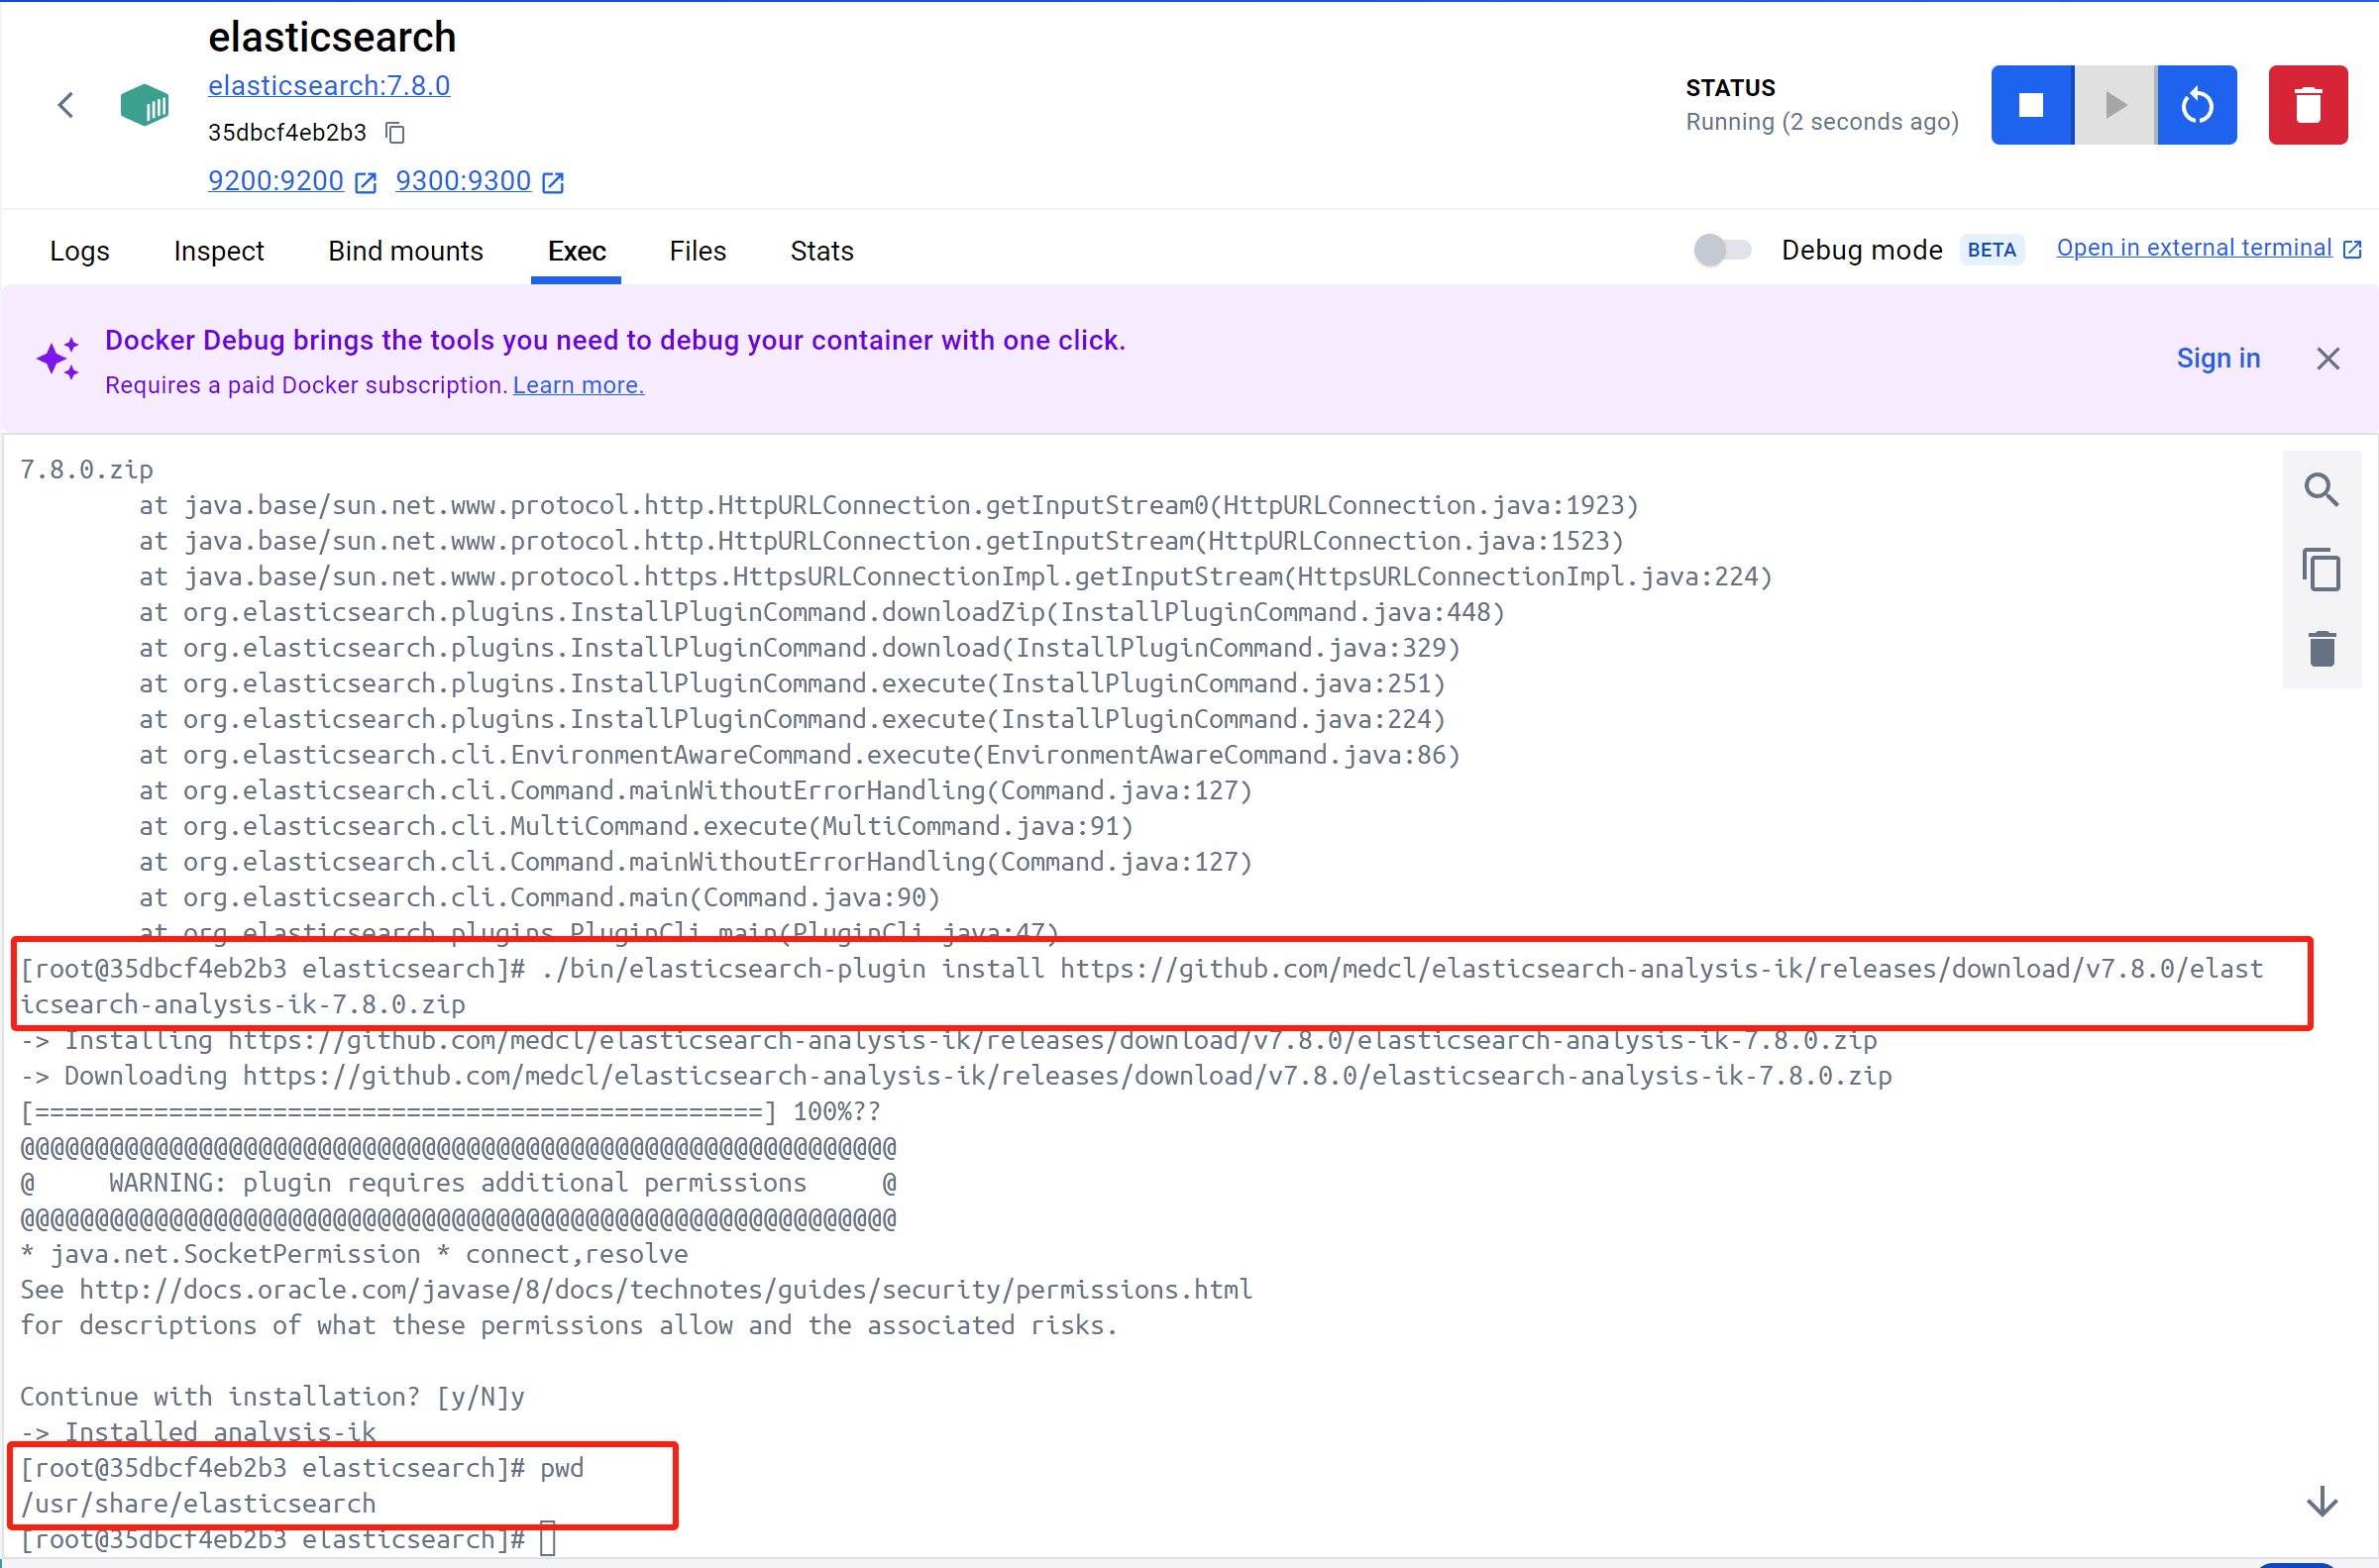This screenshot has height=1568, width=2379.
Task: Toggle Debug mode switch
Action: [1722, 250]
